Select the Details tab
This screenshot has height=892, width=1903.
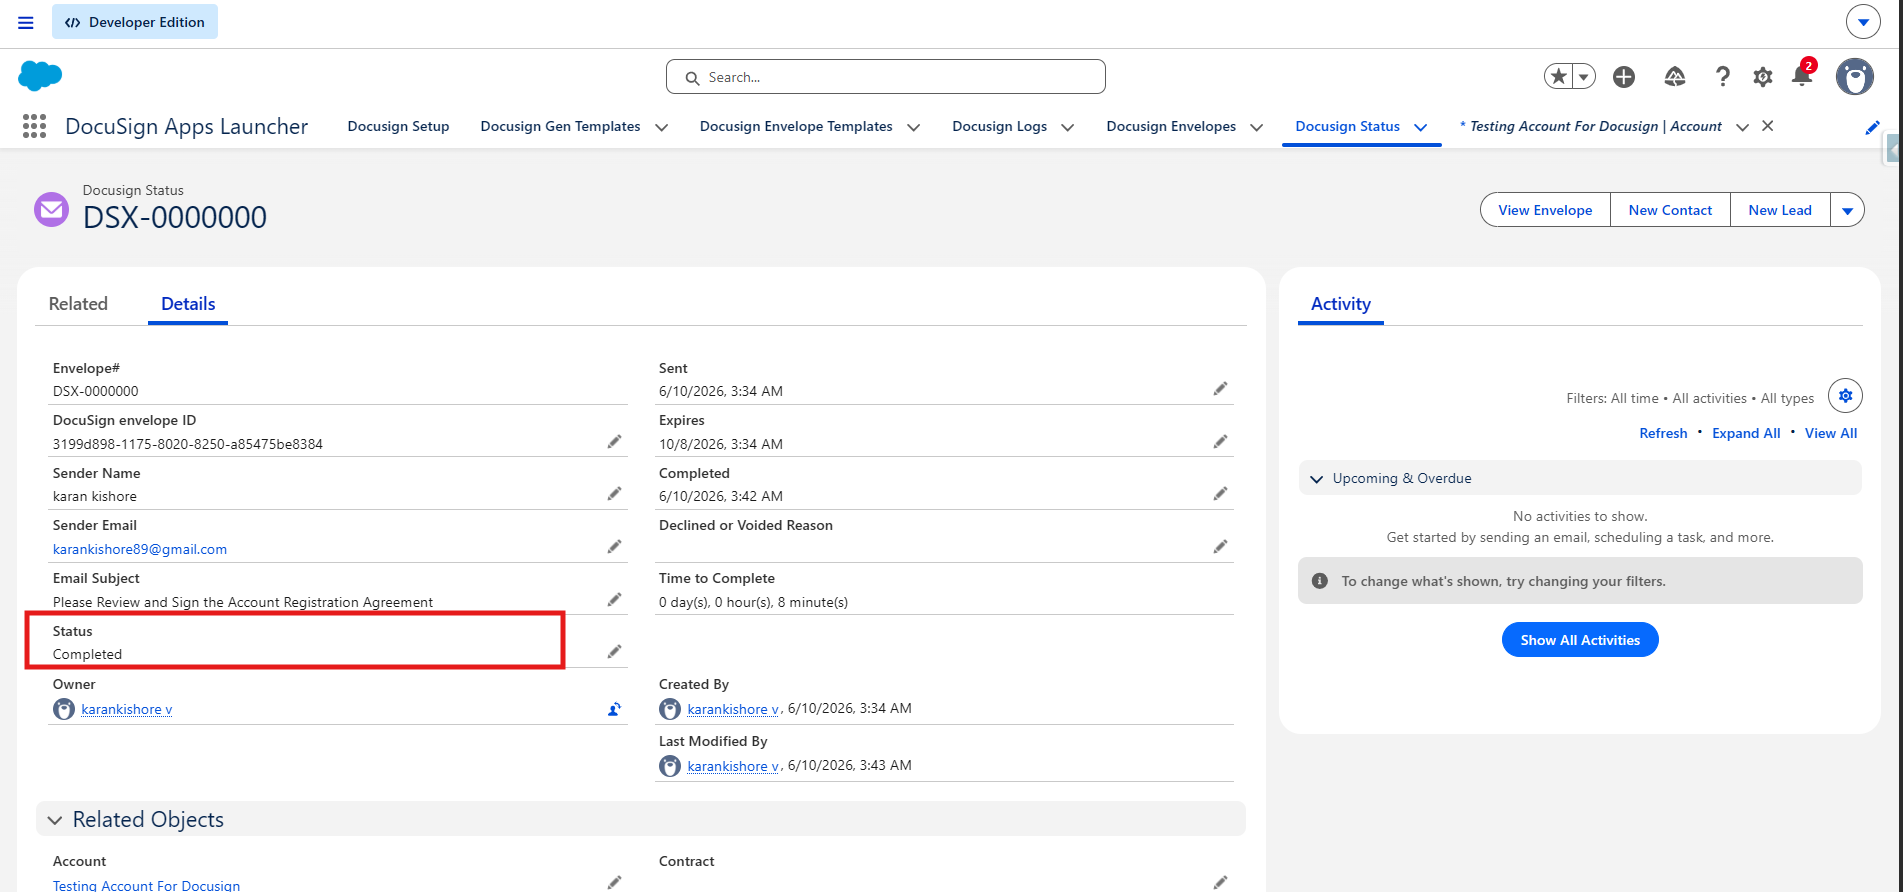pos(188,304)
